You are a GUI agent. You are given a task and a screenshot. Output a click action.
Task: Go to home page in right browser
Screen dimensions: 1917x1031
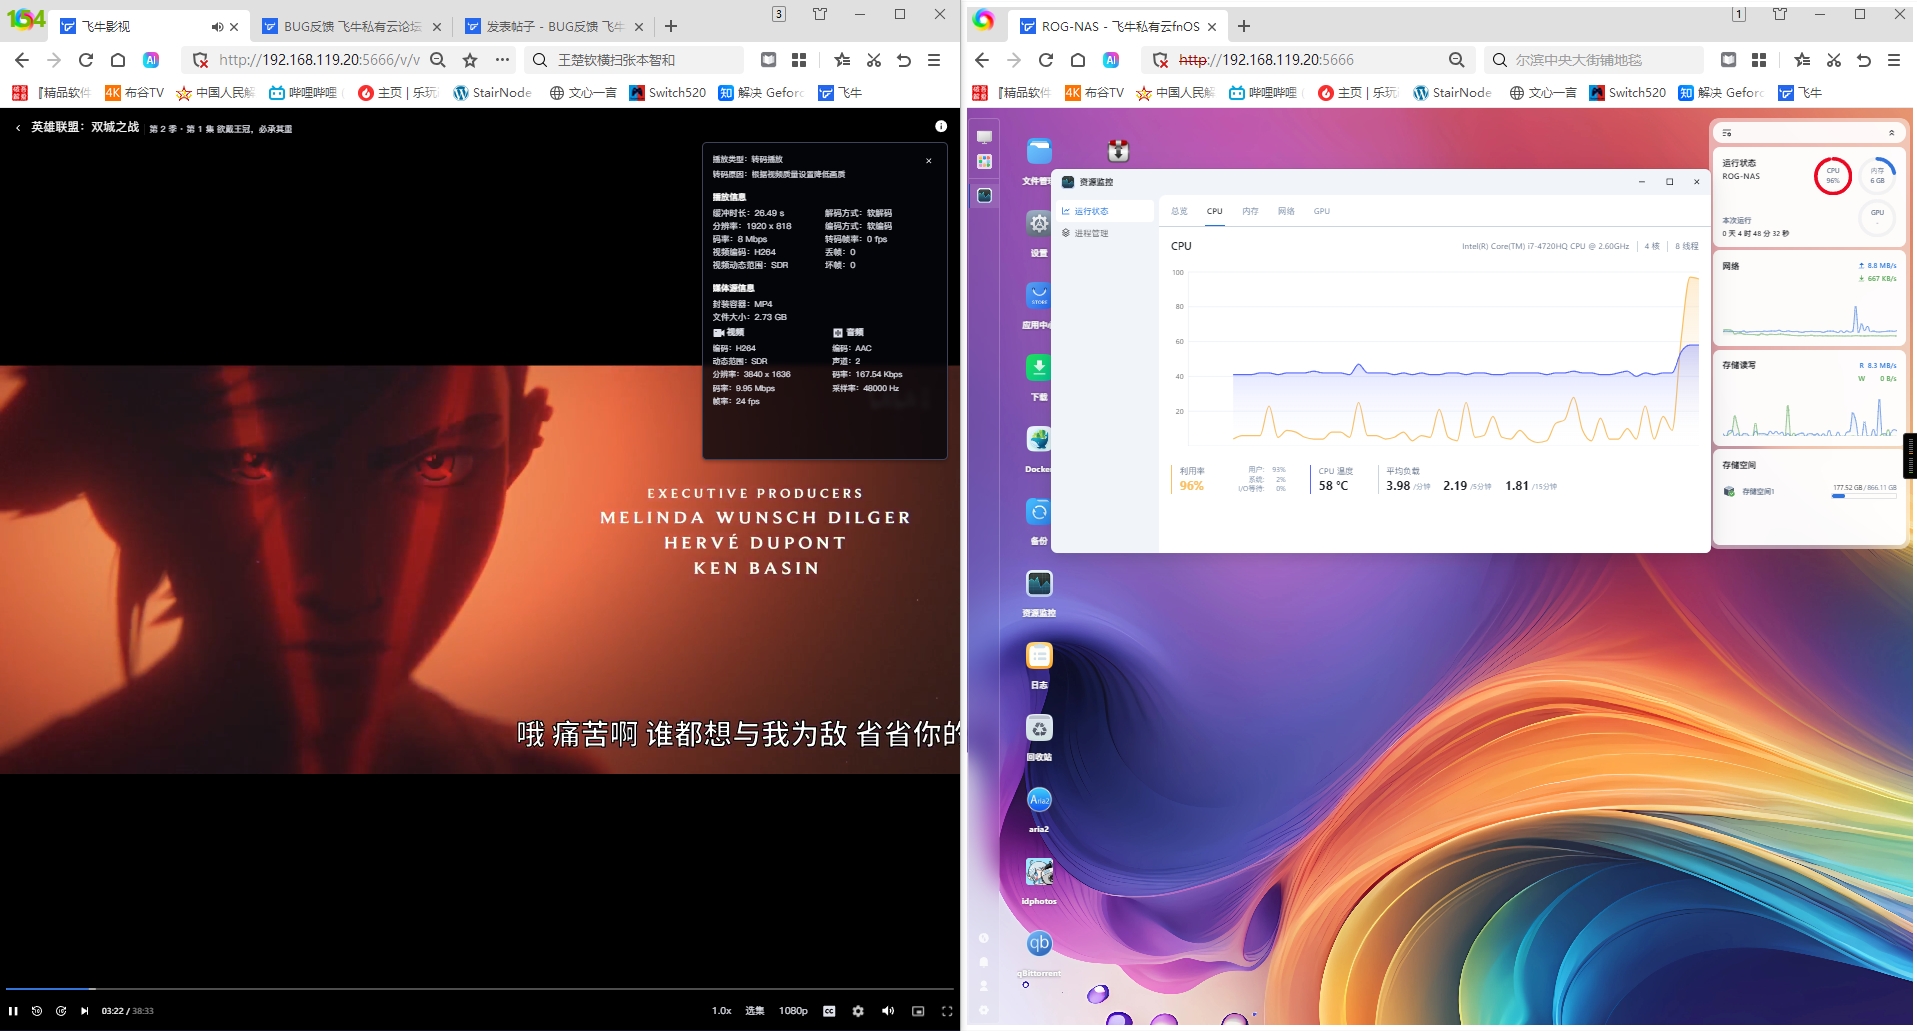1078,60
